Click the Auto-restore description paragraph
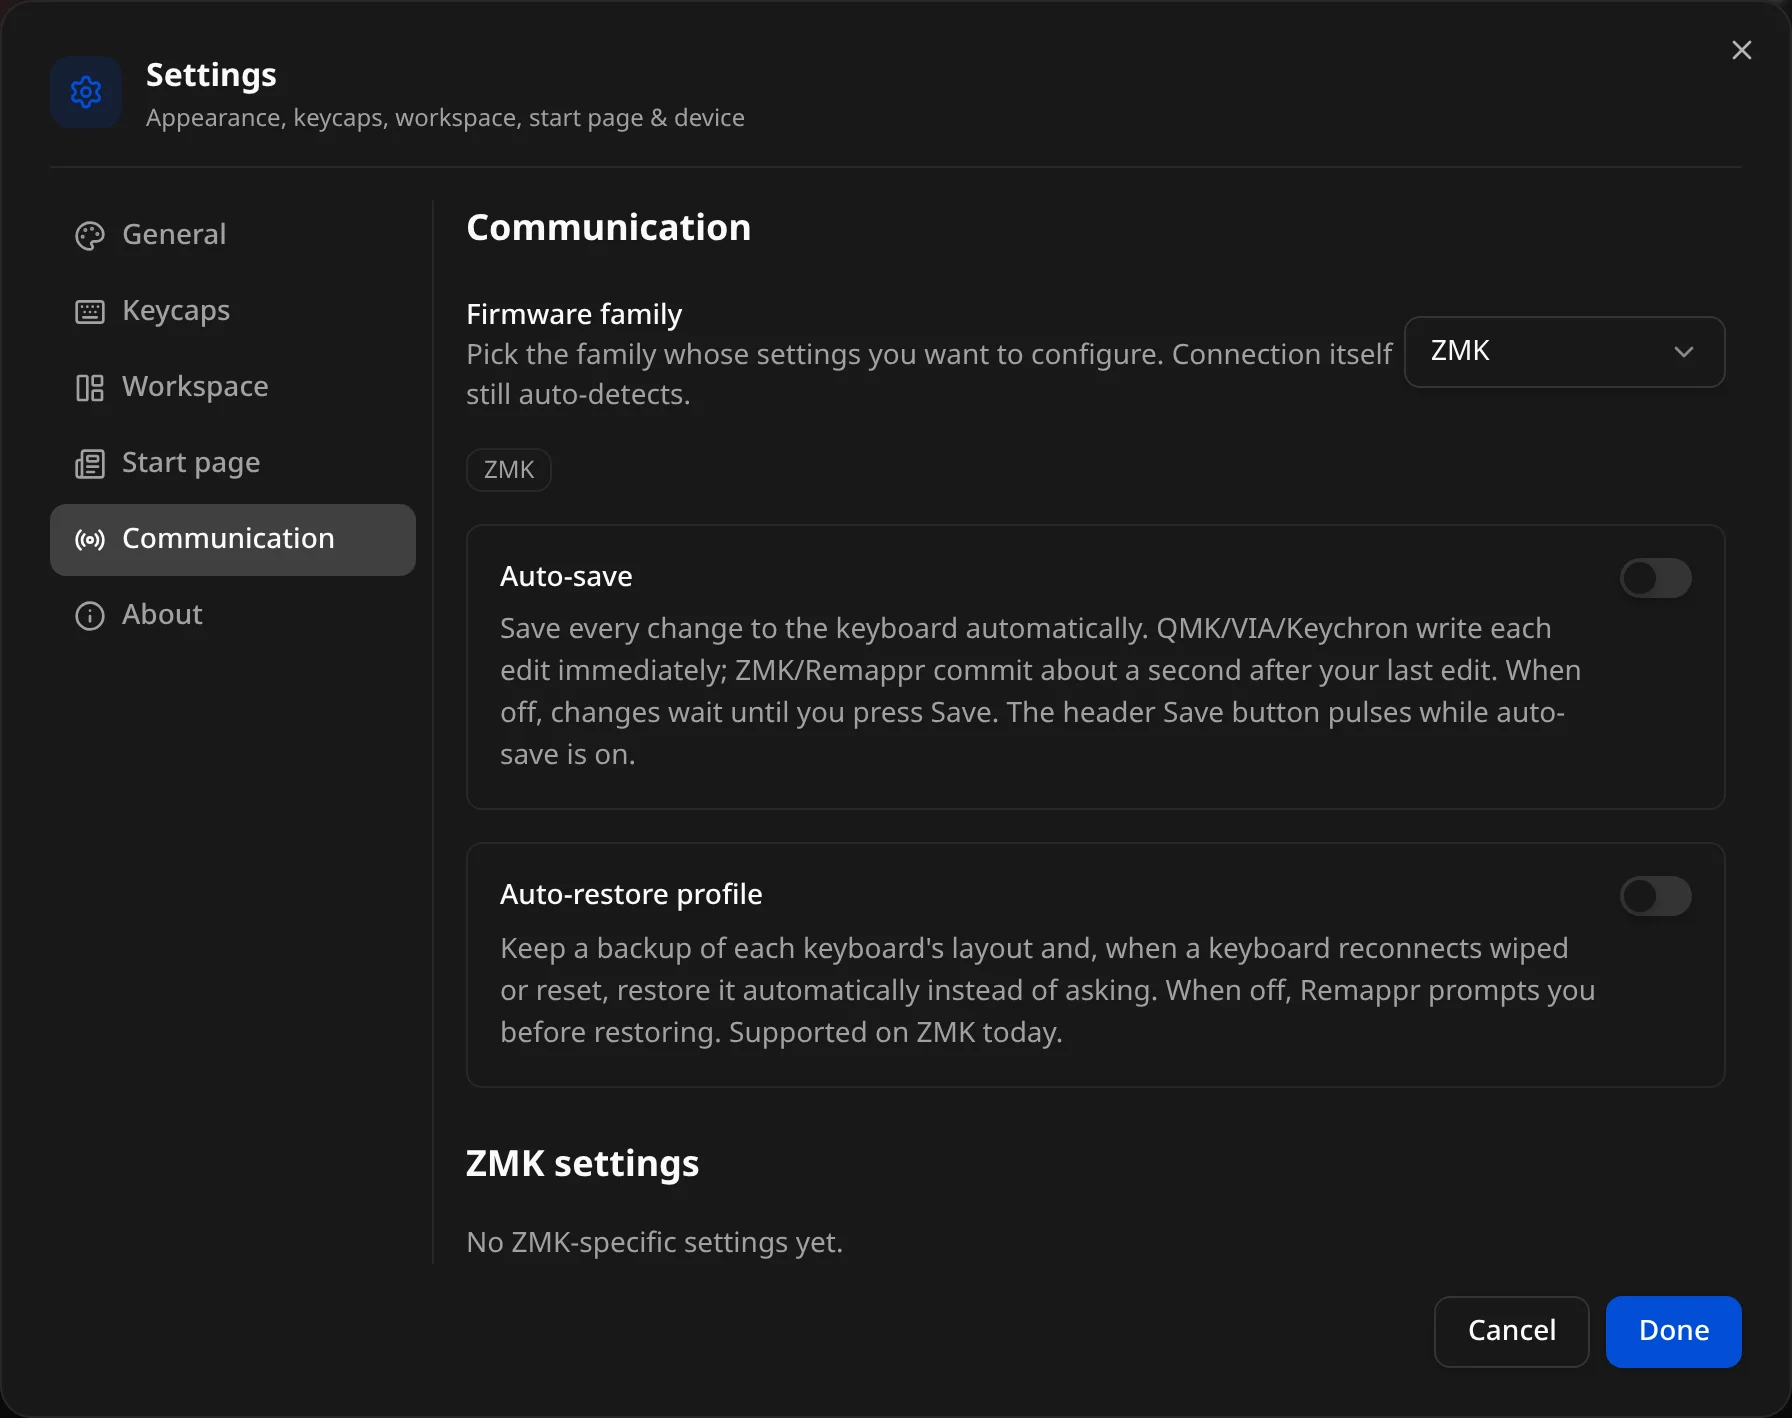Viewport: 1792px width, 1418px height. [1047, 990]
